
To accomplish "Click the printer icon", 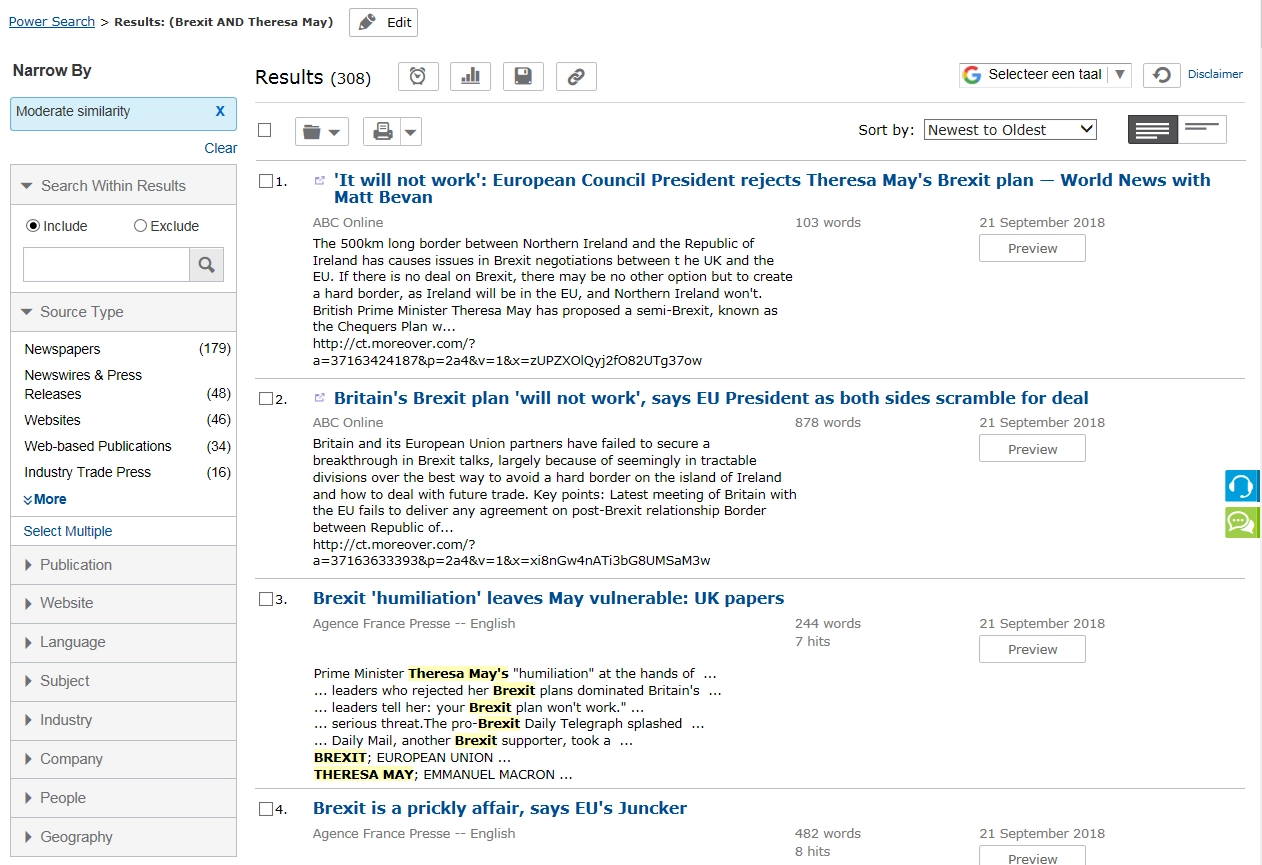I will [383, 131].
